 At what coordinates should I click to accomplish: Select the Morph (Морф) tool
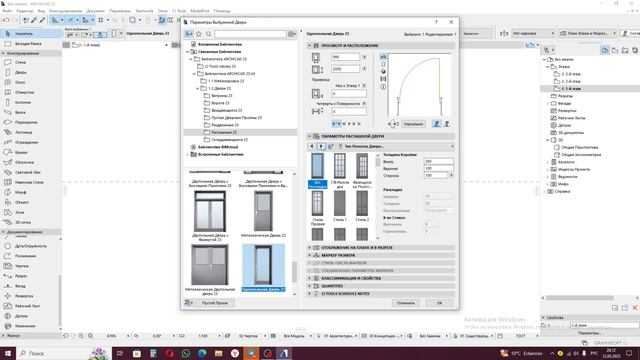[31, 192]
